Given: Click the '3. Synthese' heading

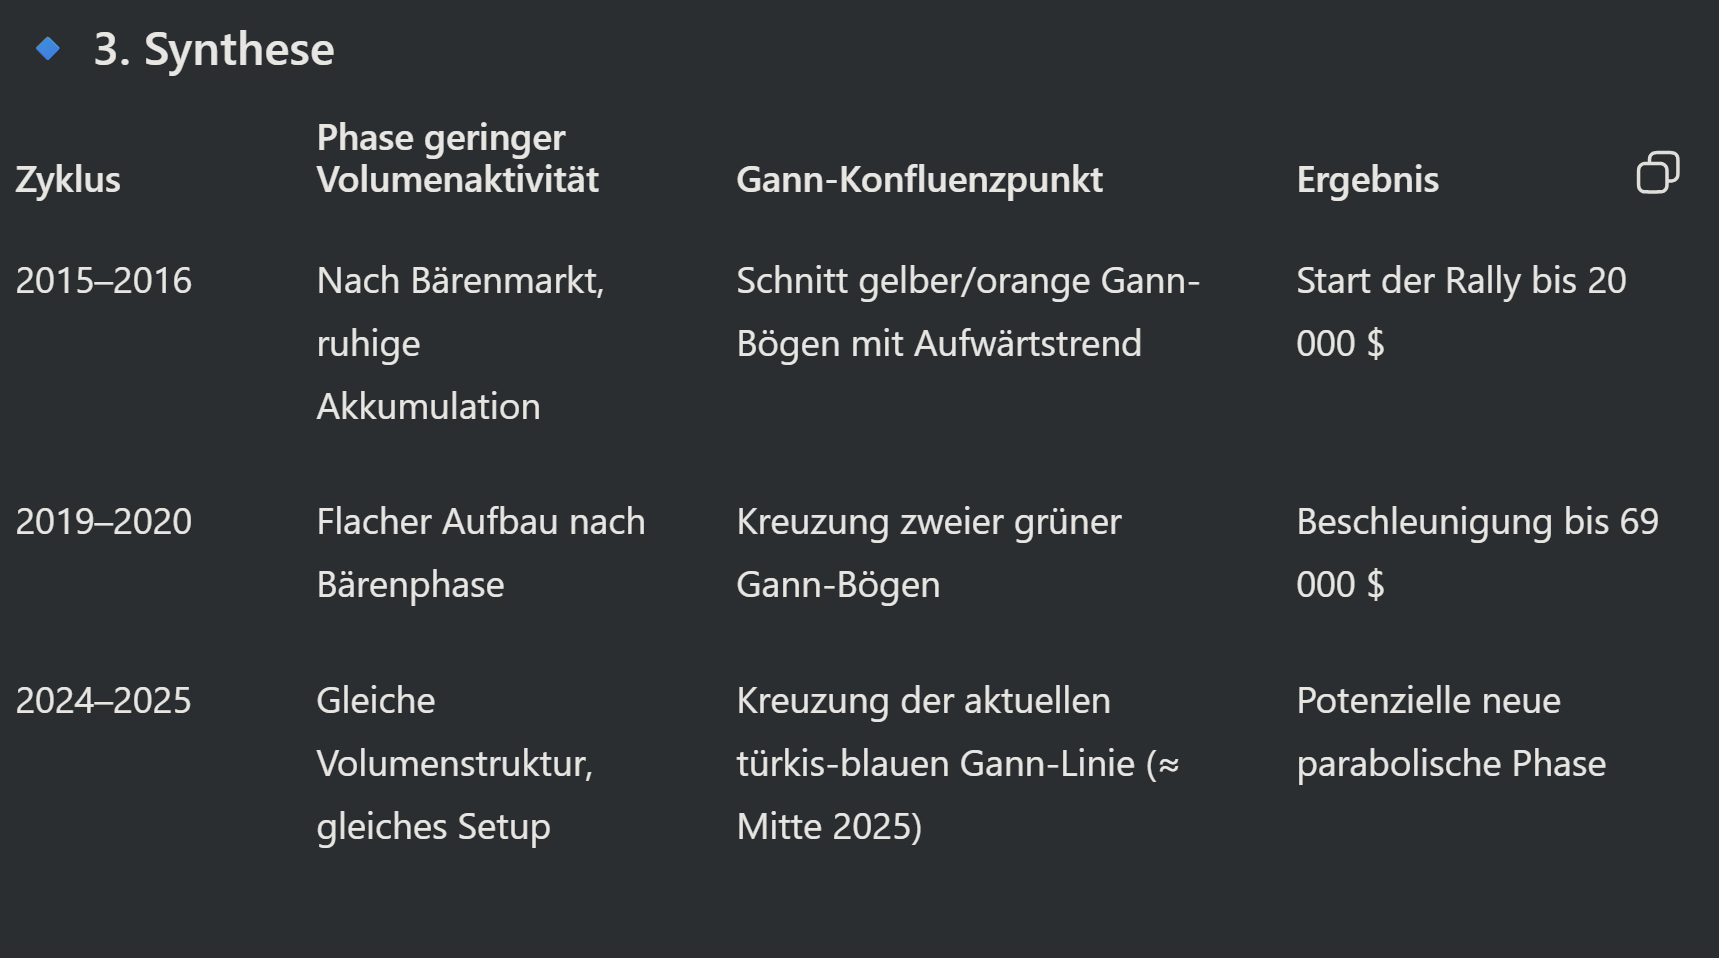Looking at the screenshot, I should [x=214, y=49].
